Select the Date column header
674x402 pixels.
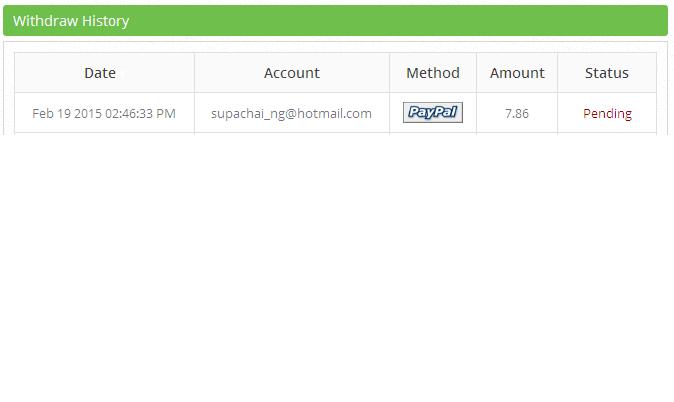pyautogui.click(x=100, y=72)
